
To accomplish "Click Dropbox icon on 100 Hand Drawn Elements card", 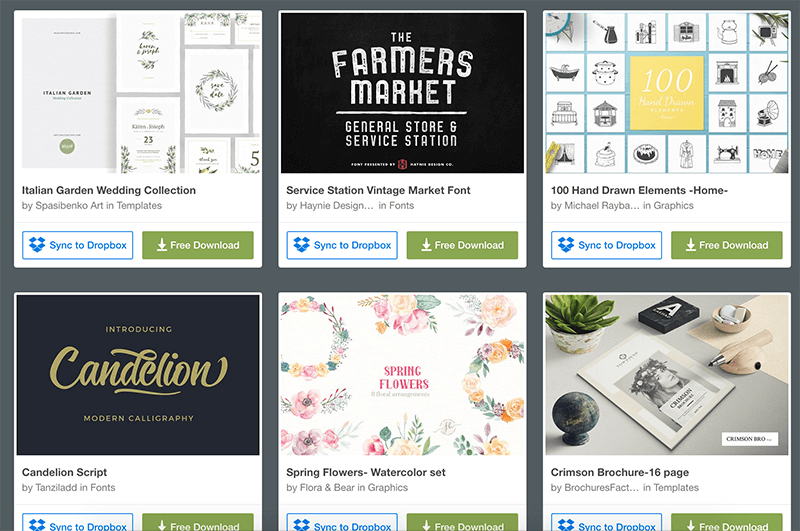I will click(x=566, y=245).
